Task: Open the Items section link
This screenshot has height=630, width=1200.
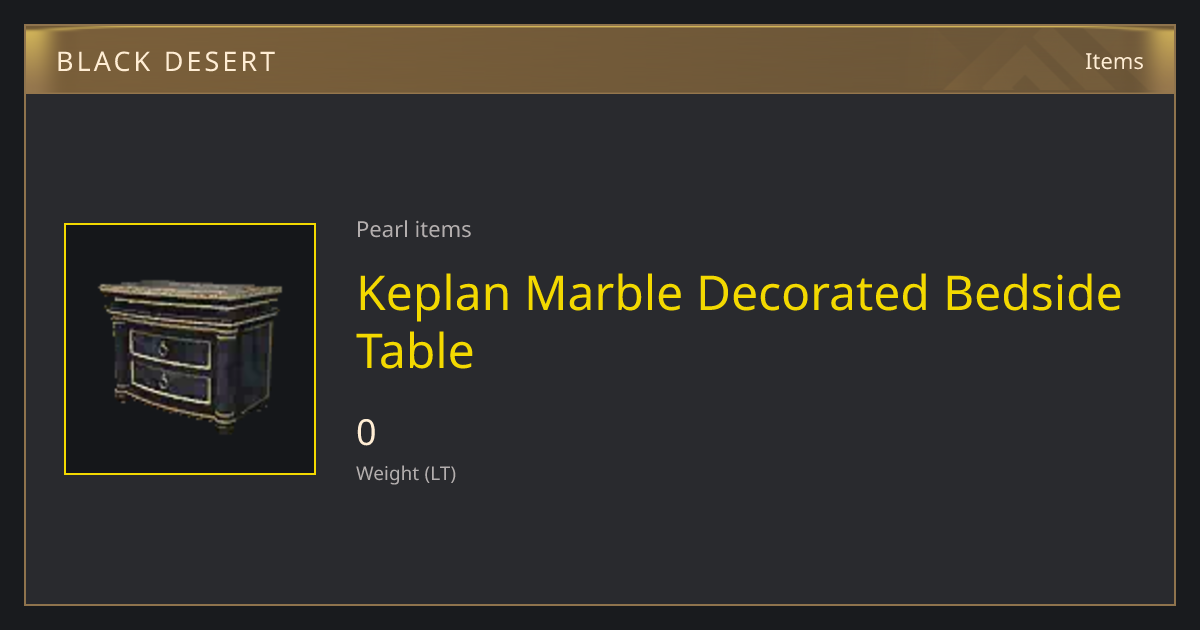Action: (1114, 61)
